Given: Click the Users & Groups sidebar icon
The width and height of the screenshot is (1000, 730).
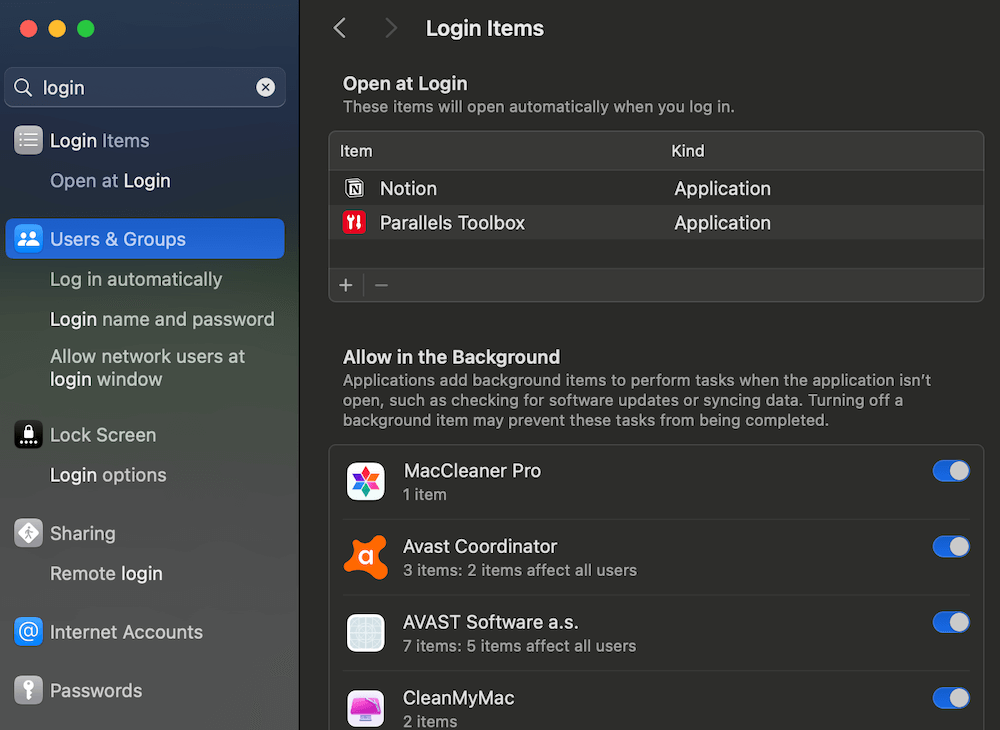Looking at the screenshot, I should coord(28,239).
